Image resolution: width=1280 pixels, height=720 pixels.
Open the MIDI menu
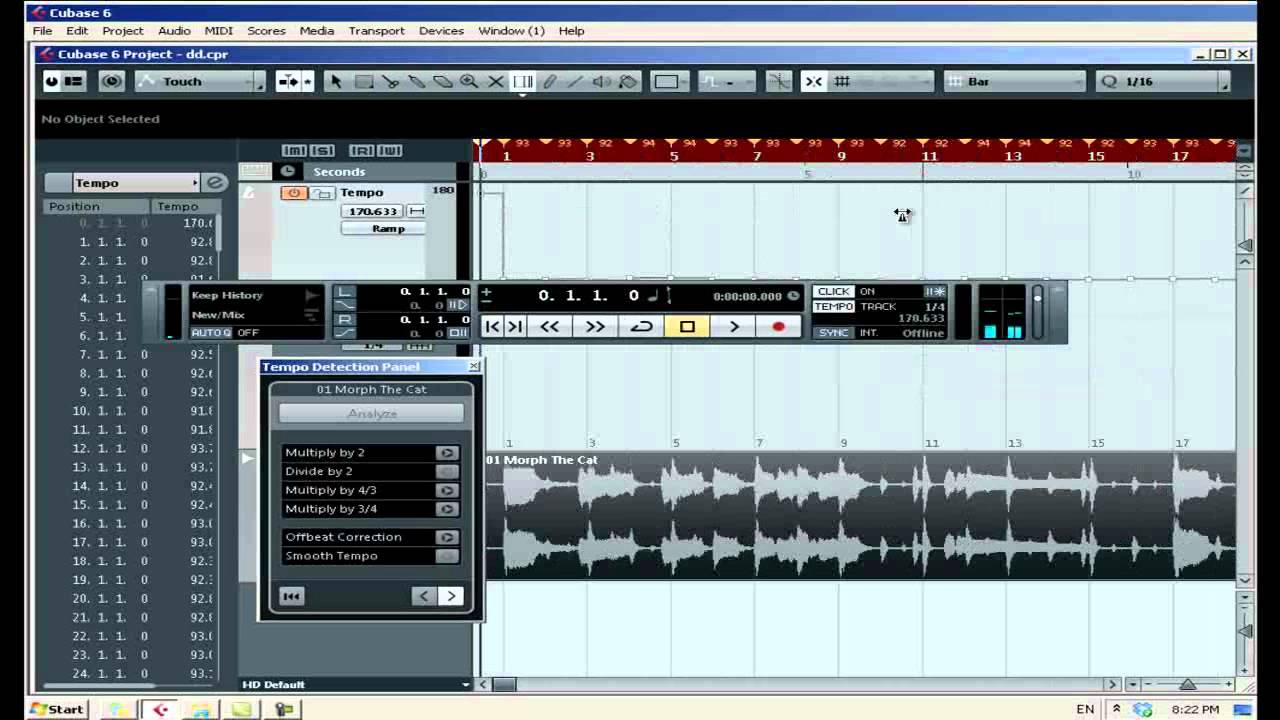click(218, 30)
